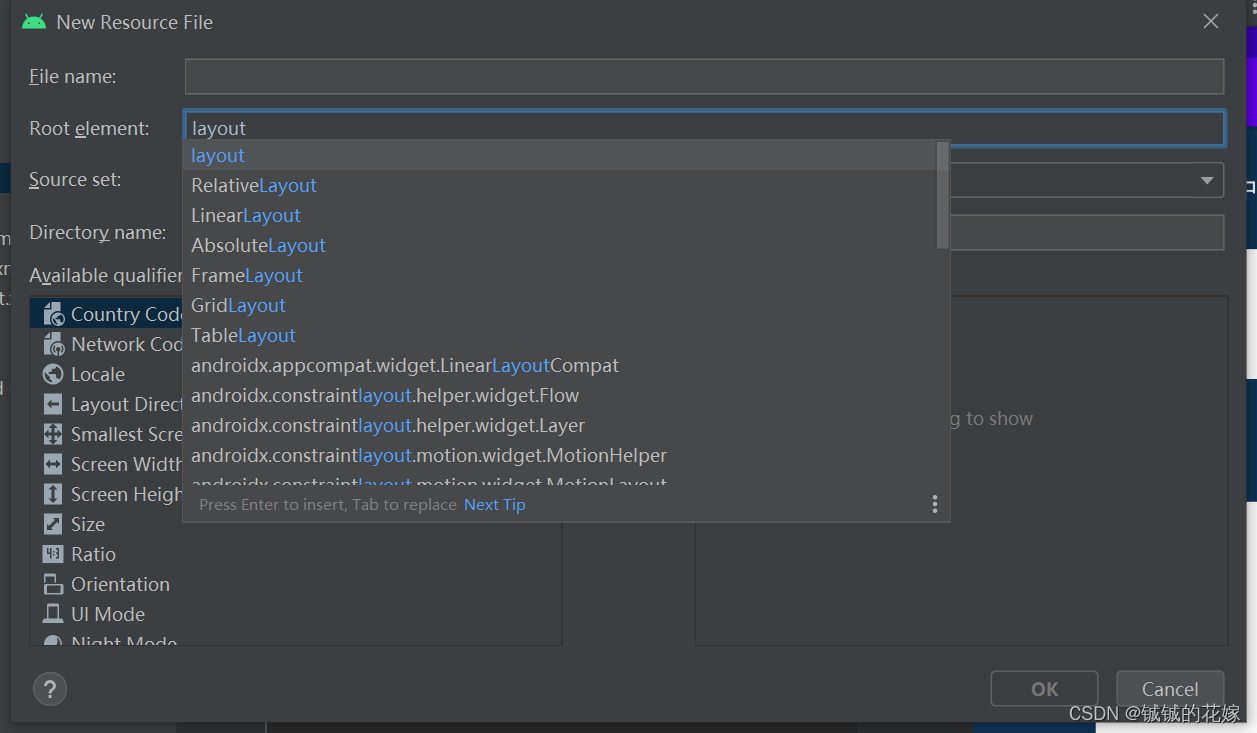Choose constraintlayout helper Layer suggestion
The height and width of the screenshot is (733, 1257).
[x=559, y=425]
